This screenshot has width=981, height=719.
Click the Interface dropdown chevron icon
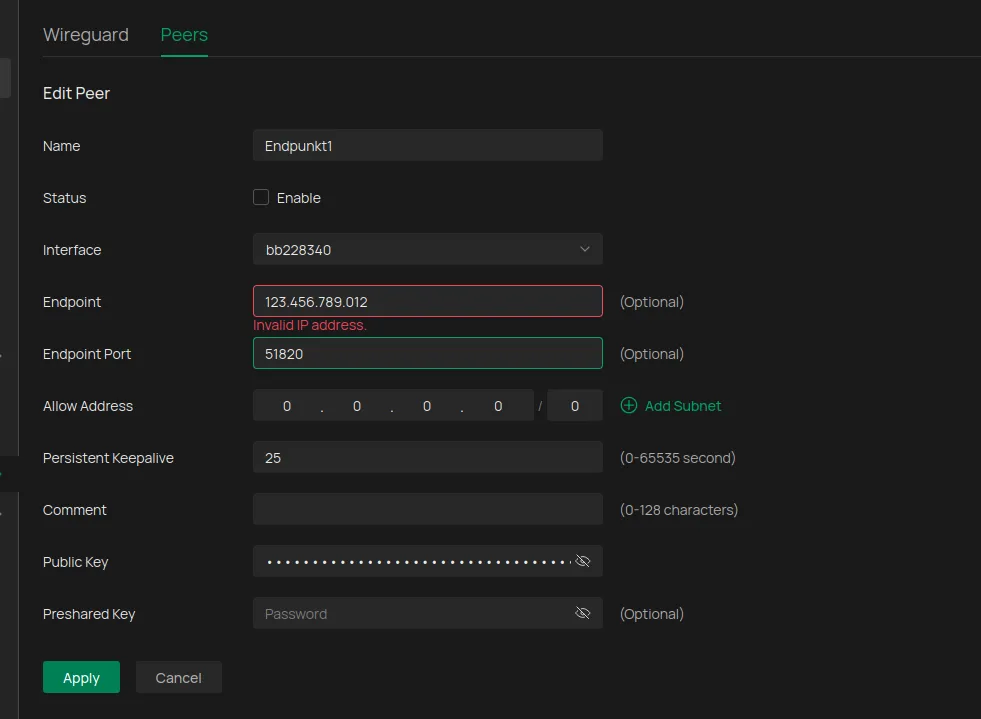click(584, 249)
